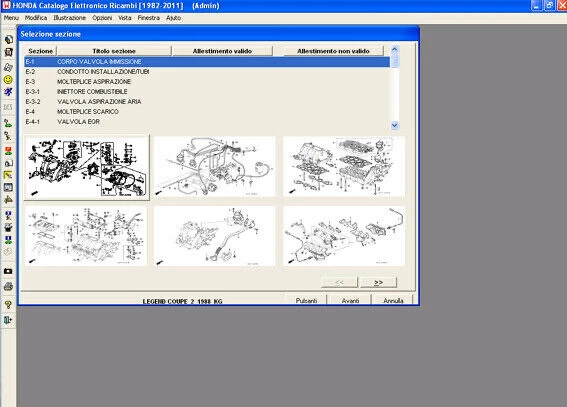The height and width of the screenshot is (407, 567).
Task: Click the blue running figure toolbar icon
Action: [8, 92]
